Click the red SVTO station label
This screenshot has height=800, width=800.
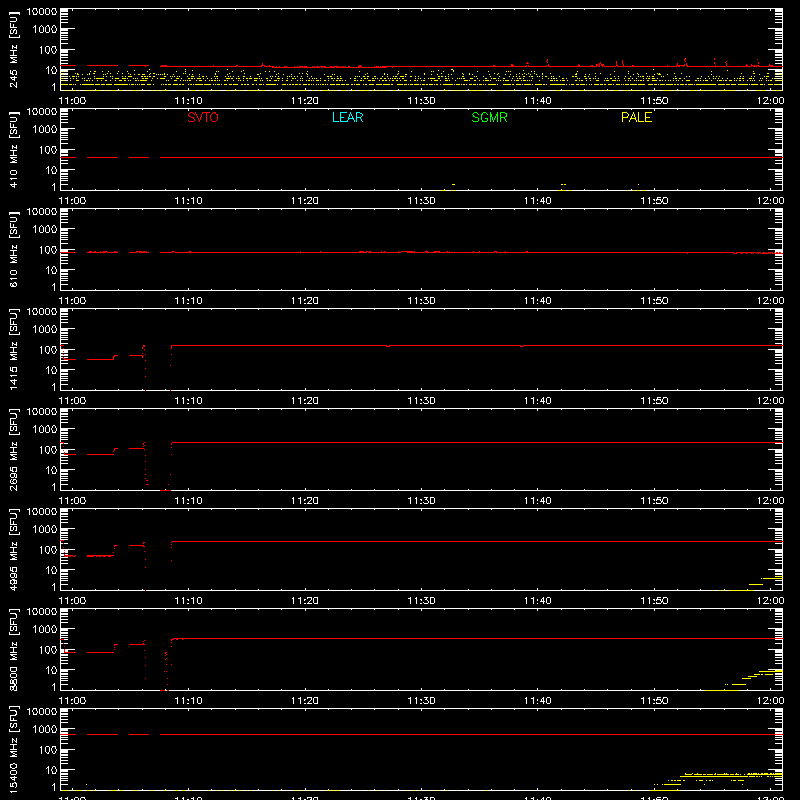pyautogui.click(x=203, y=117)
